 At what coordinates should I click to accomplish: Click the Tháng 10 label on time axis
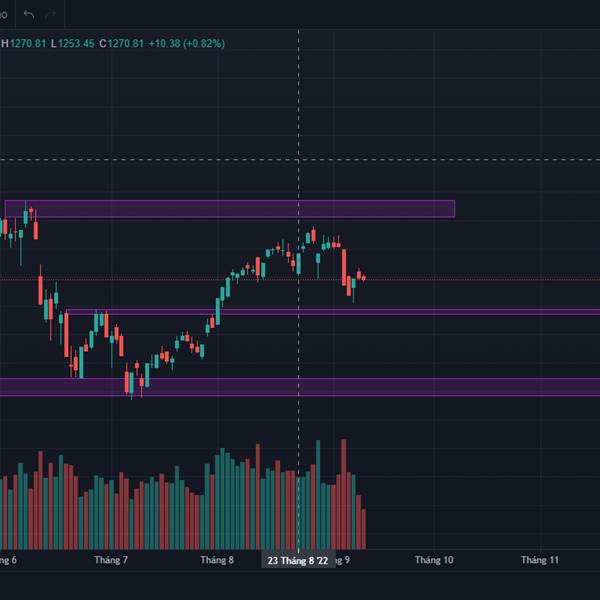tap(434, 560)
